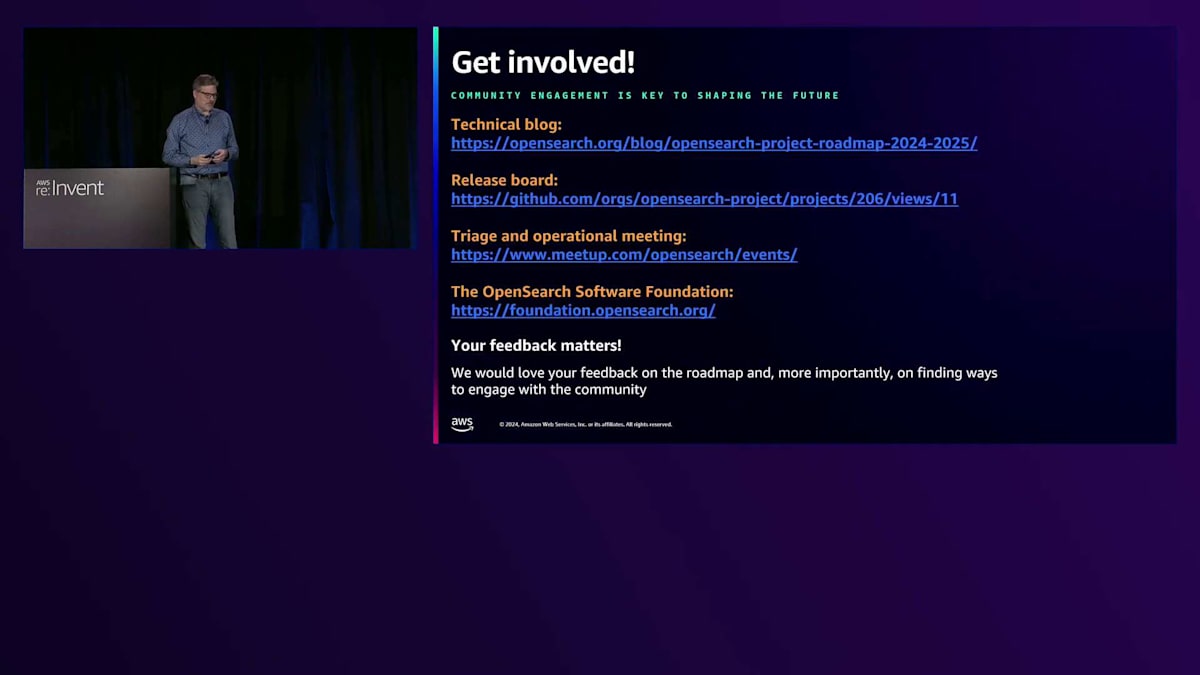1200x675 pixels.
Task: Click the "Your feedback matters!" text
Action: [536, 345]
